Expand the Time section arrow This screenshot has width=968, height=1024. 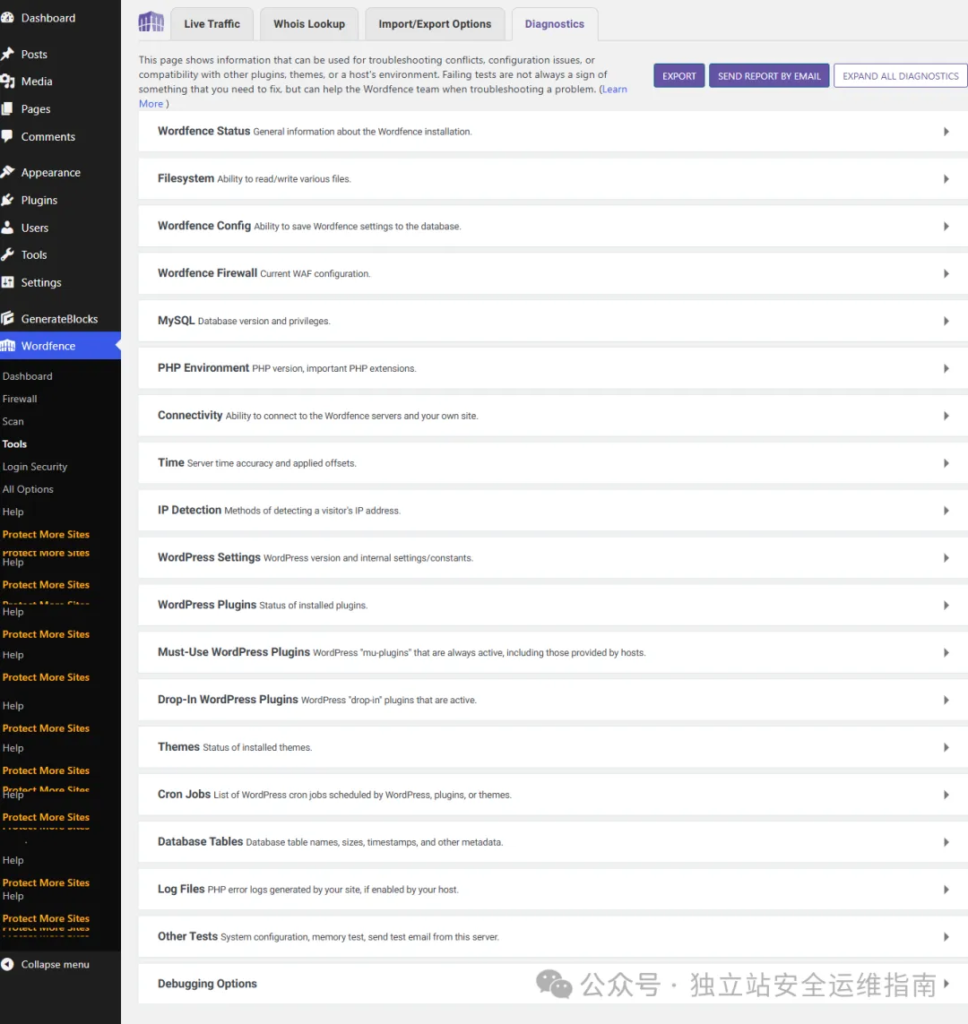[946, 463]
